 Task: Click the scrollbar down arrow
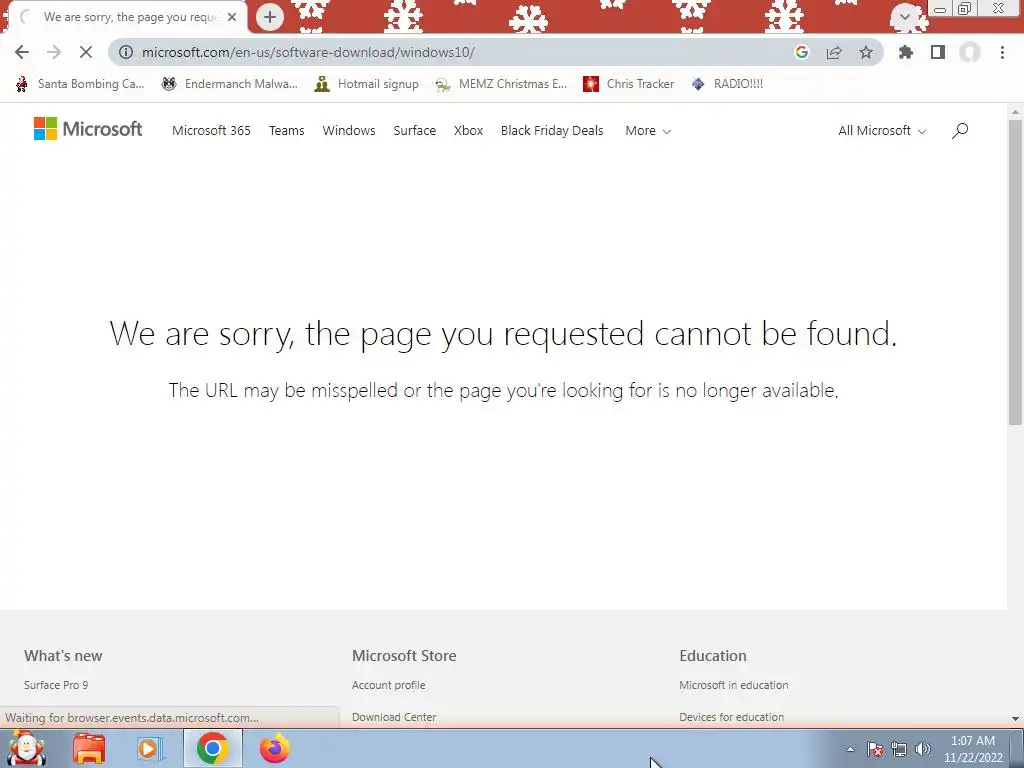tap(1015, 718)
